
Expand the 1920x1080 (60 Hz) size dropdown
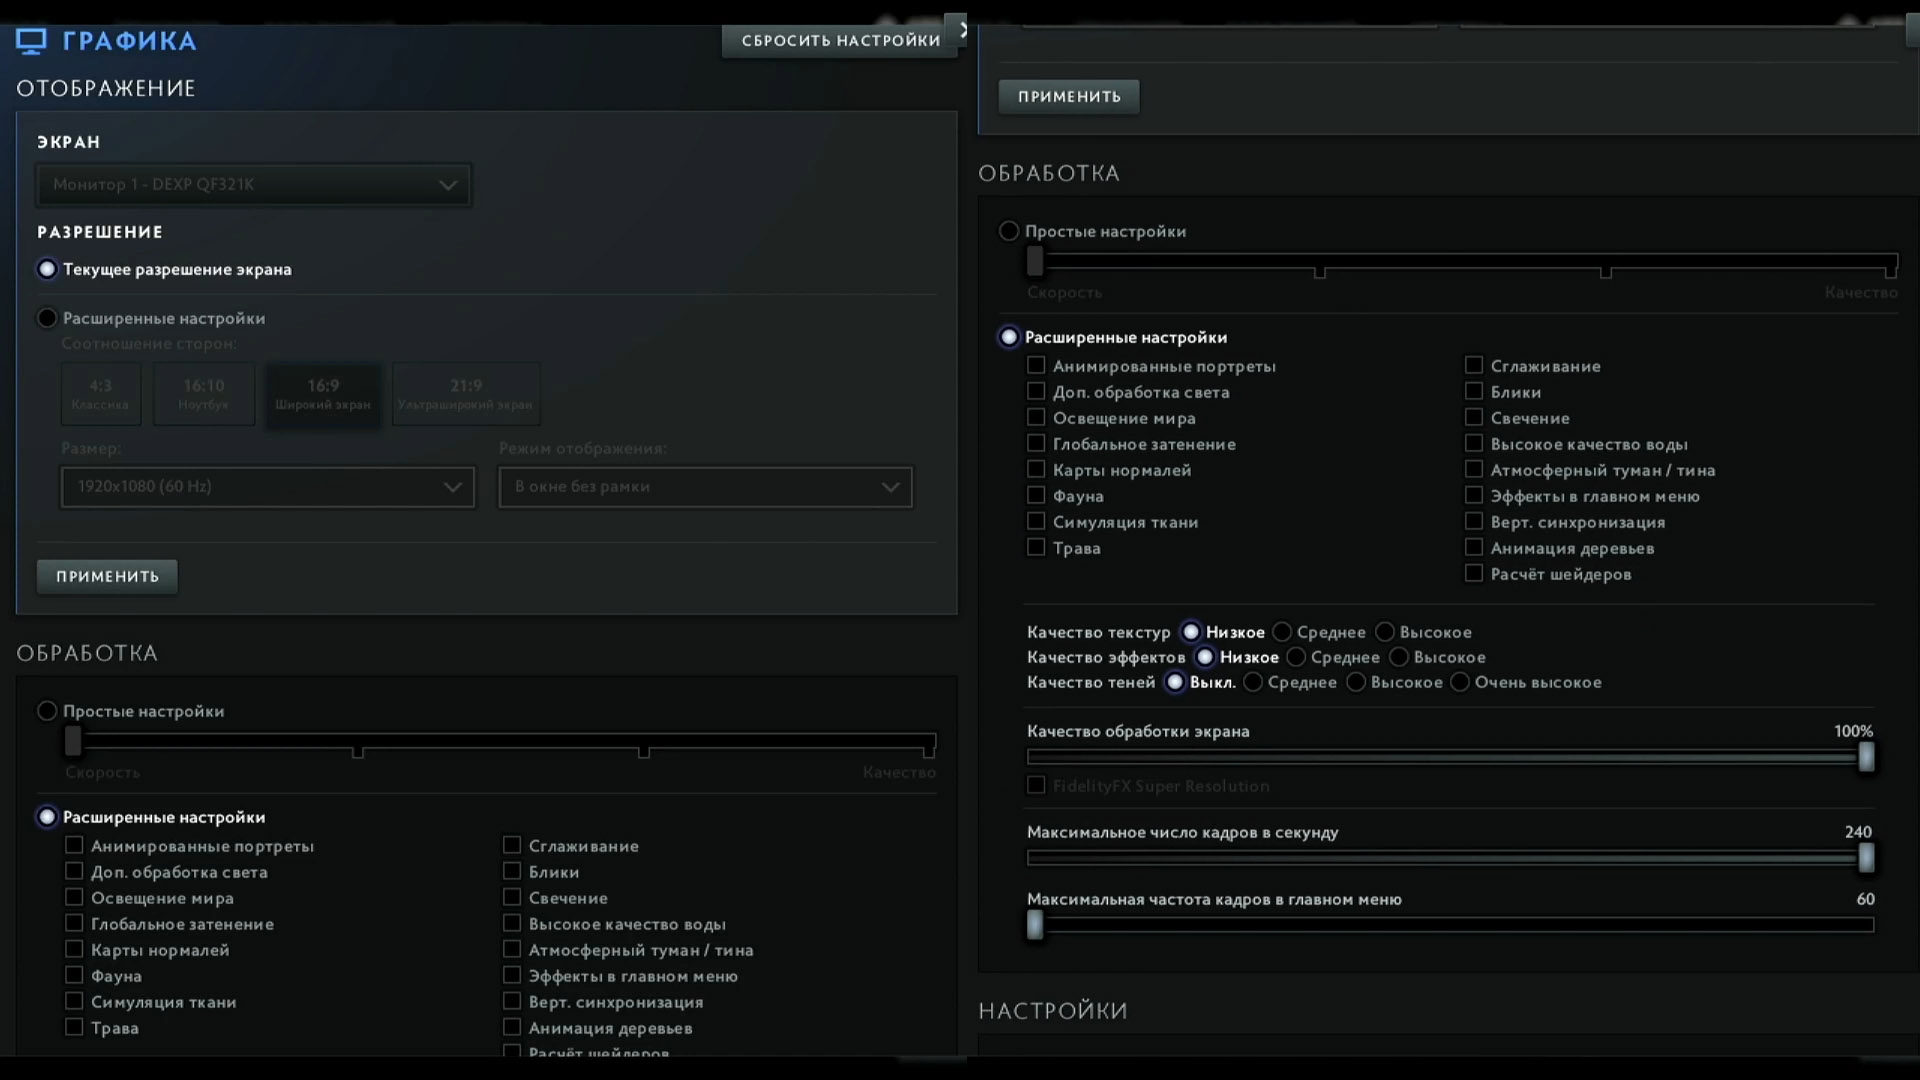tap(267, 487)
